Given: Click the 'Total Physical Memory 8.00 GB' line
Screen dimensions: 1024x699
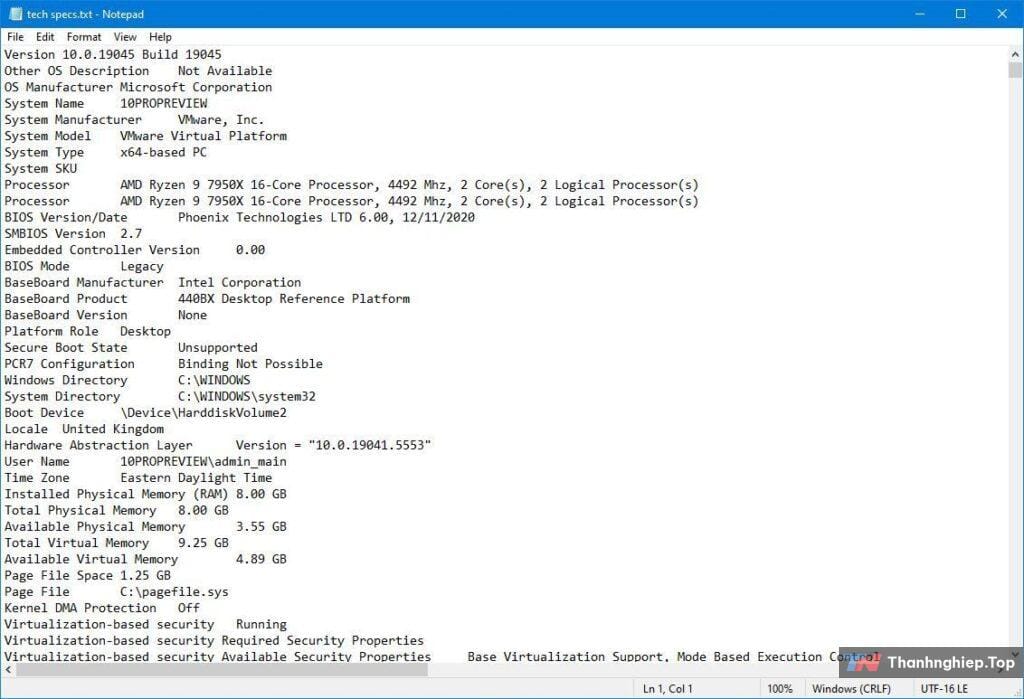Looking at the screenshot, I should [x=116, y=510].
